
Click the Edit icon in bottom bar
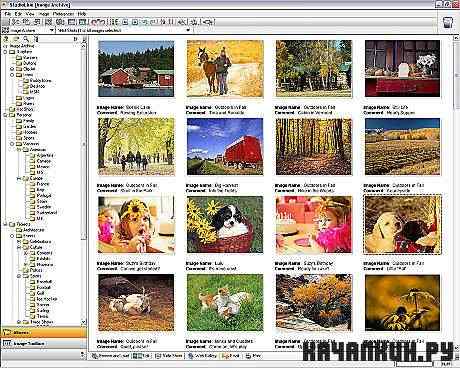(x=137, y=356)
